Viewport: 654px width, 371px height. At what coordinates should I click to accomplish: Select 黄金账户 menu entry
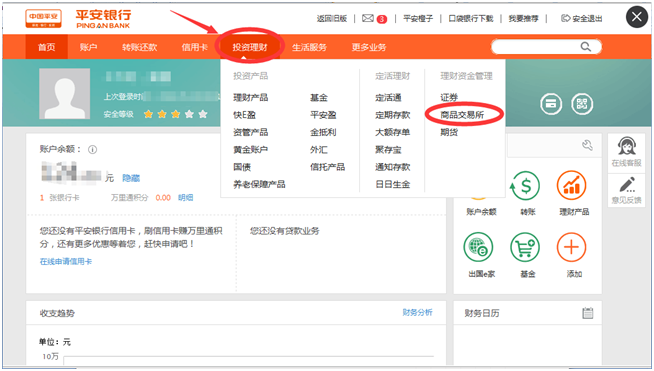(x=251, y=150)
